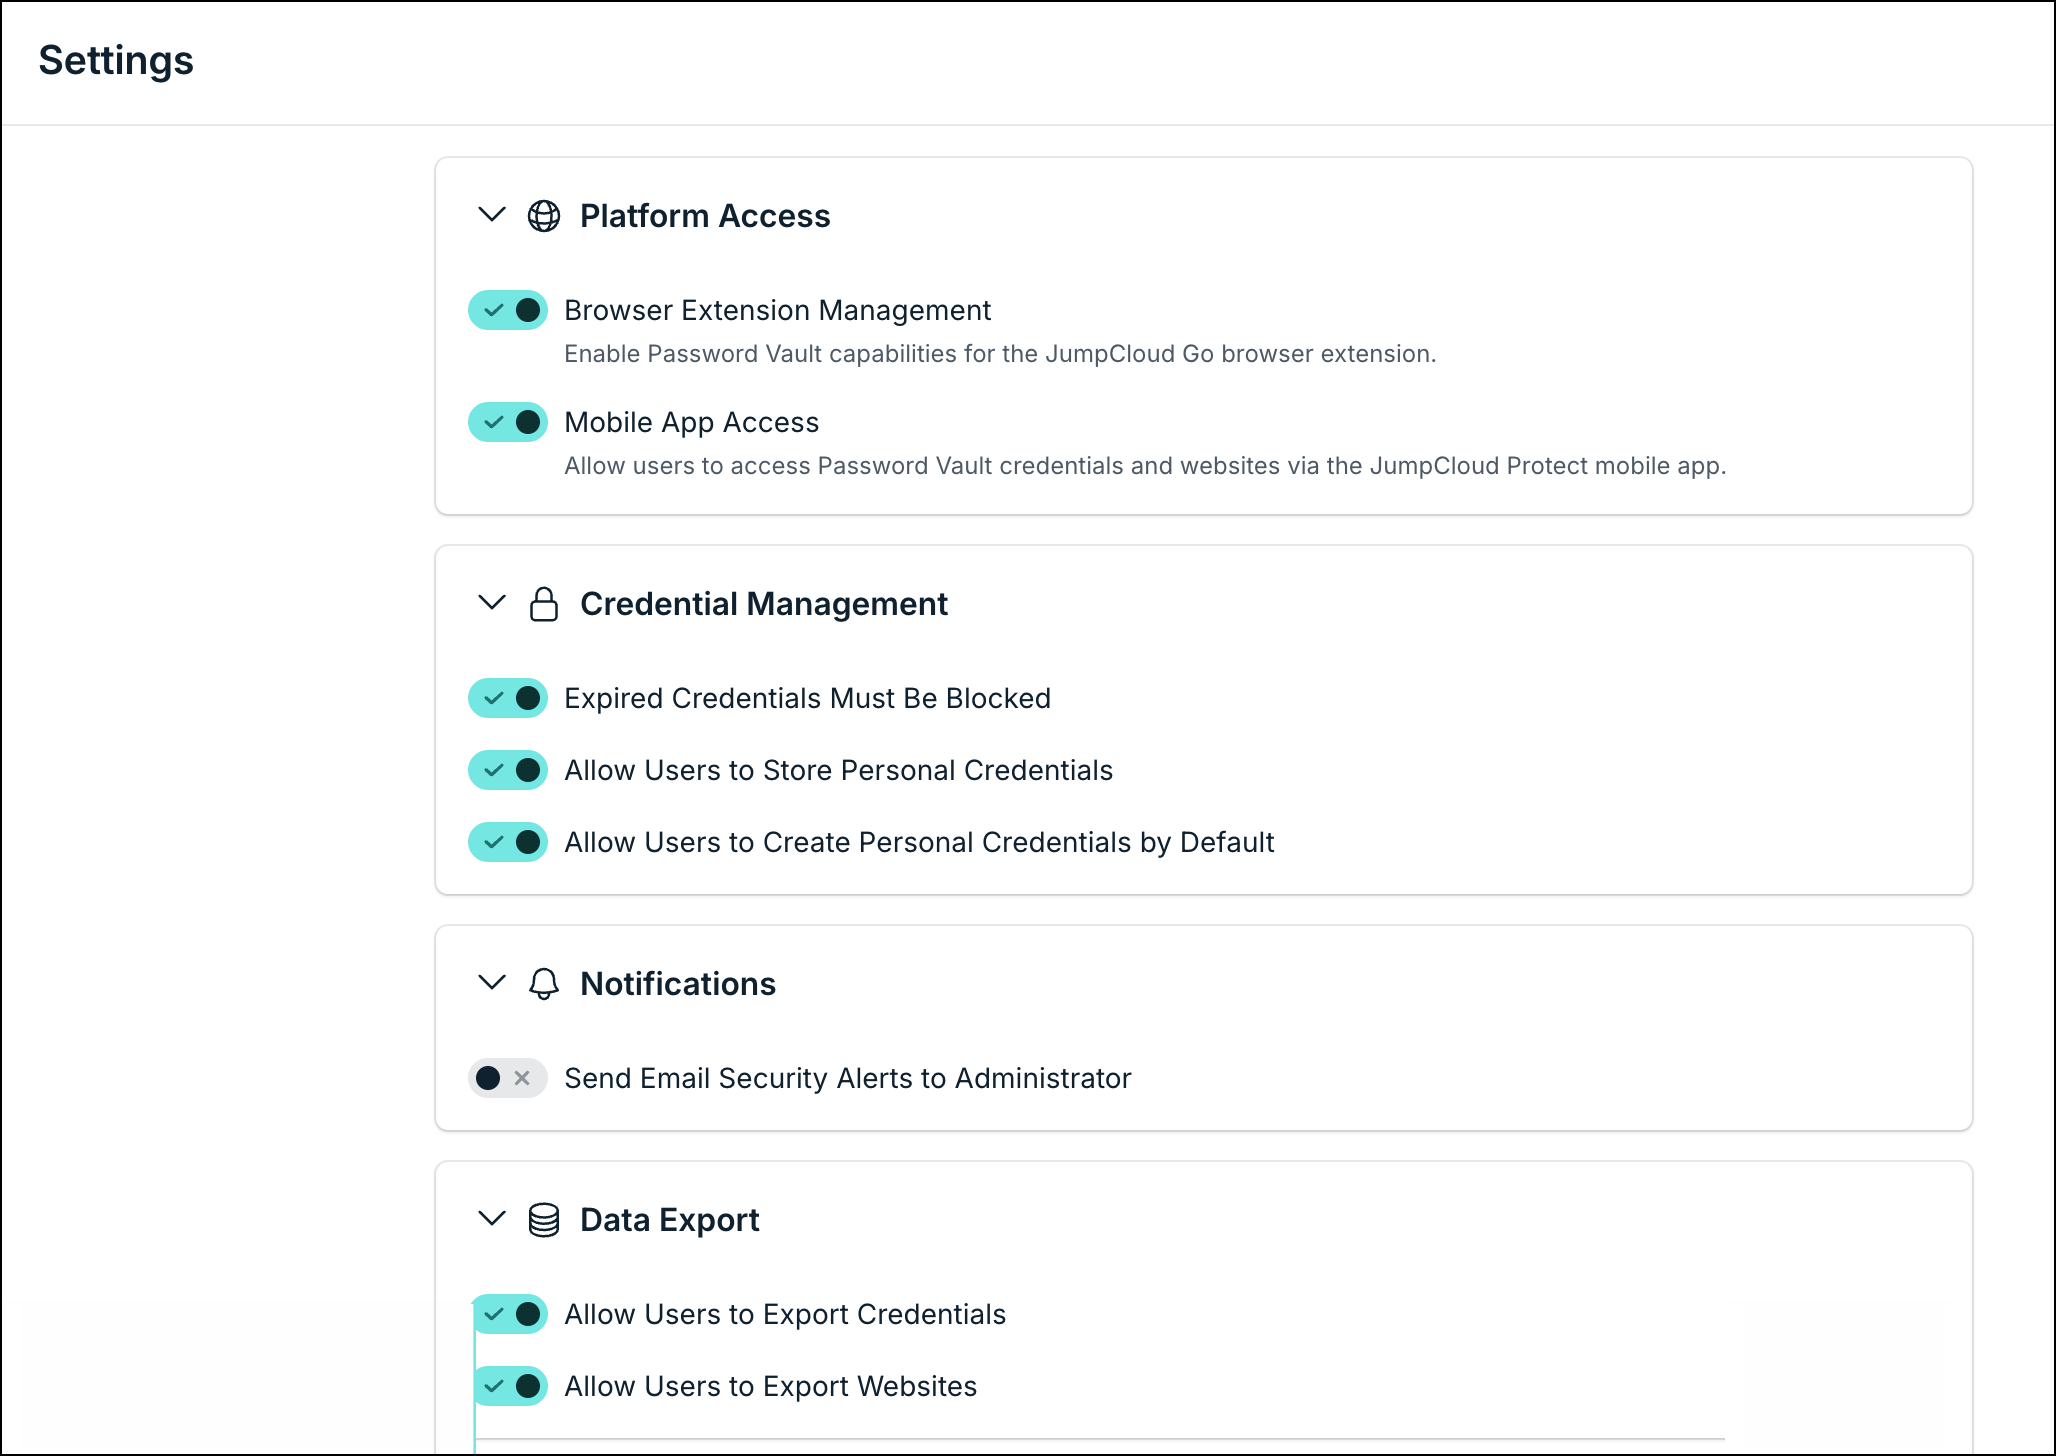The height and width of the screenshot is (1456, 2056).
Task: Toggle Create Personal Credentials by Default switch
Action: (x=508, y=842)
